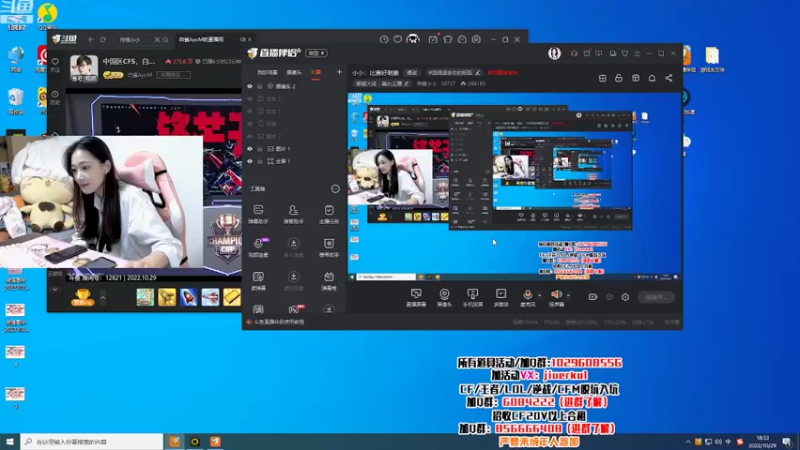Open 斗鱼直播伴侣使用教程 tutorial link

[x=279, y=322]
